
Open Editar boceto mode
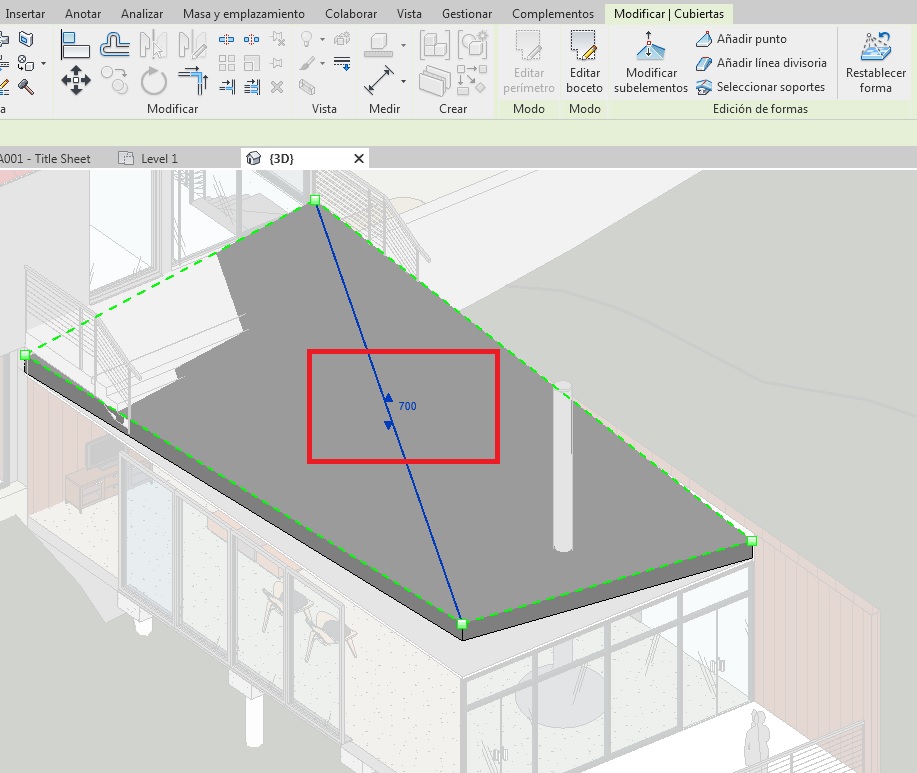tap(584, 62)
